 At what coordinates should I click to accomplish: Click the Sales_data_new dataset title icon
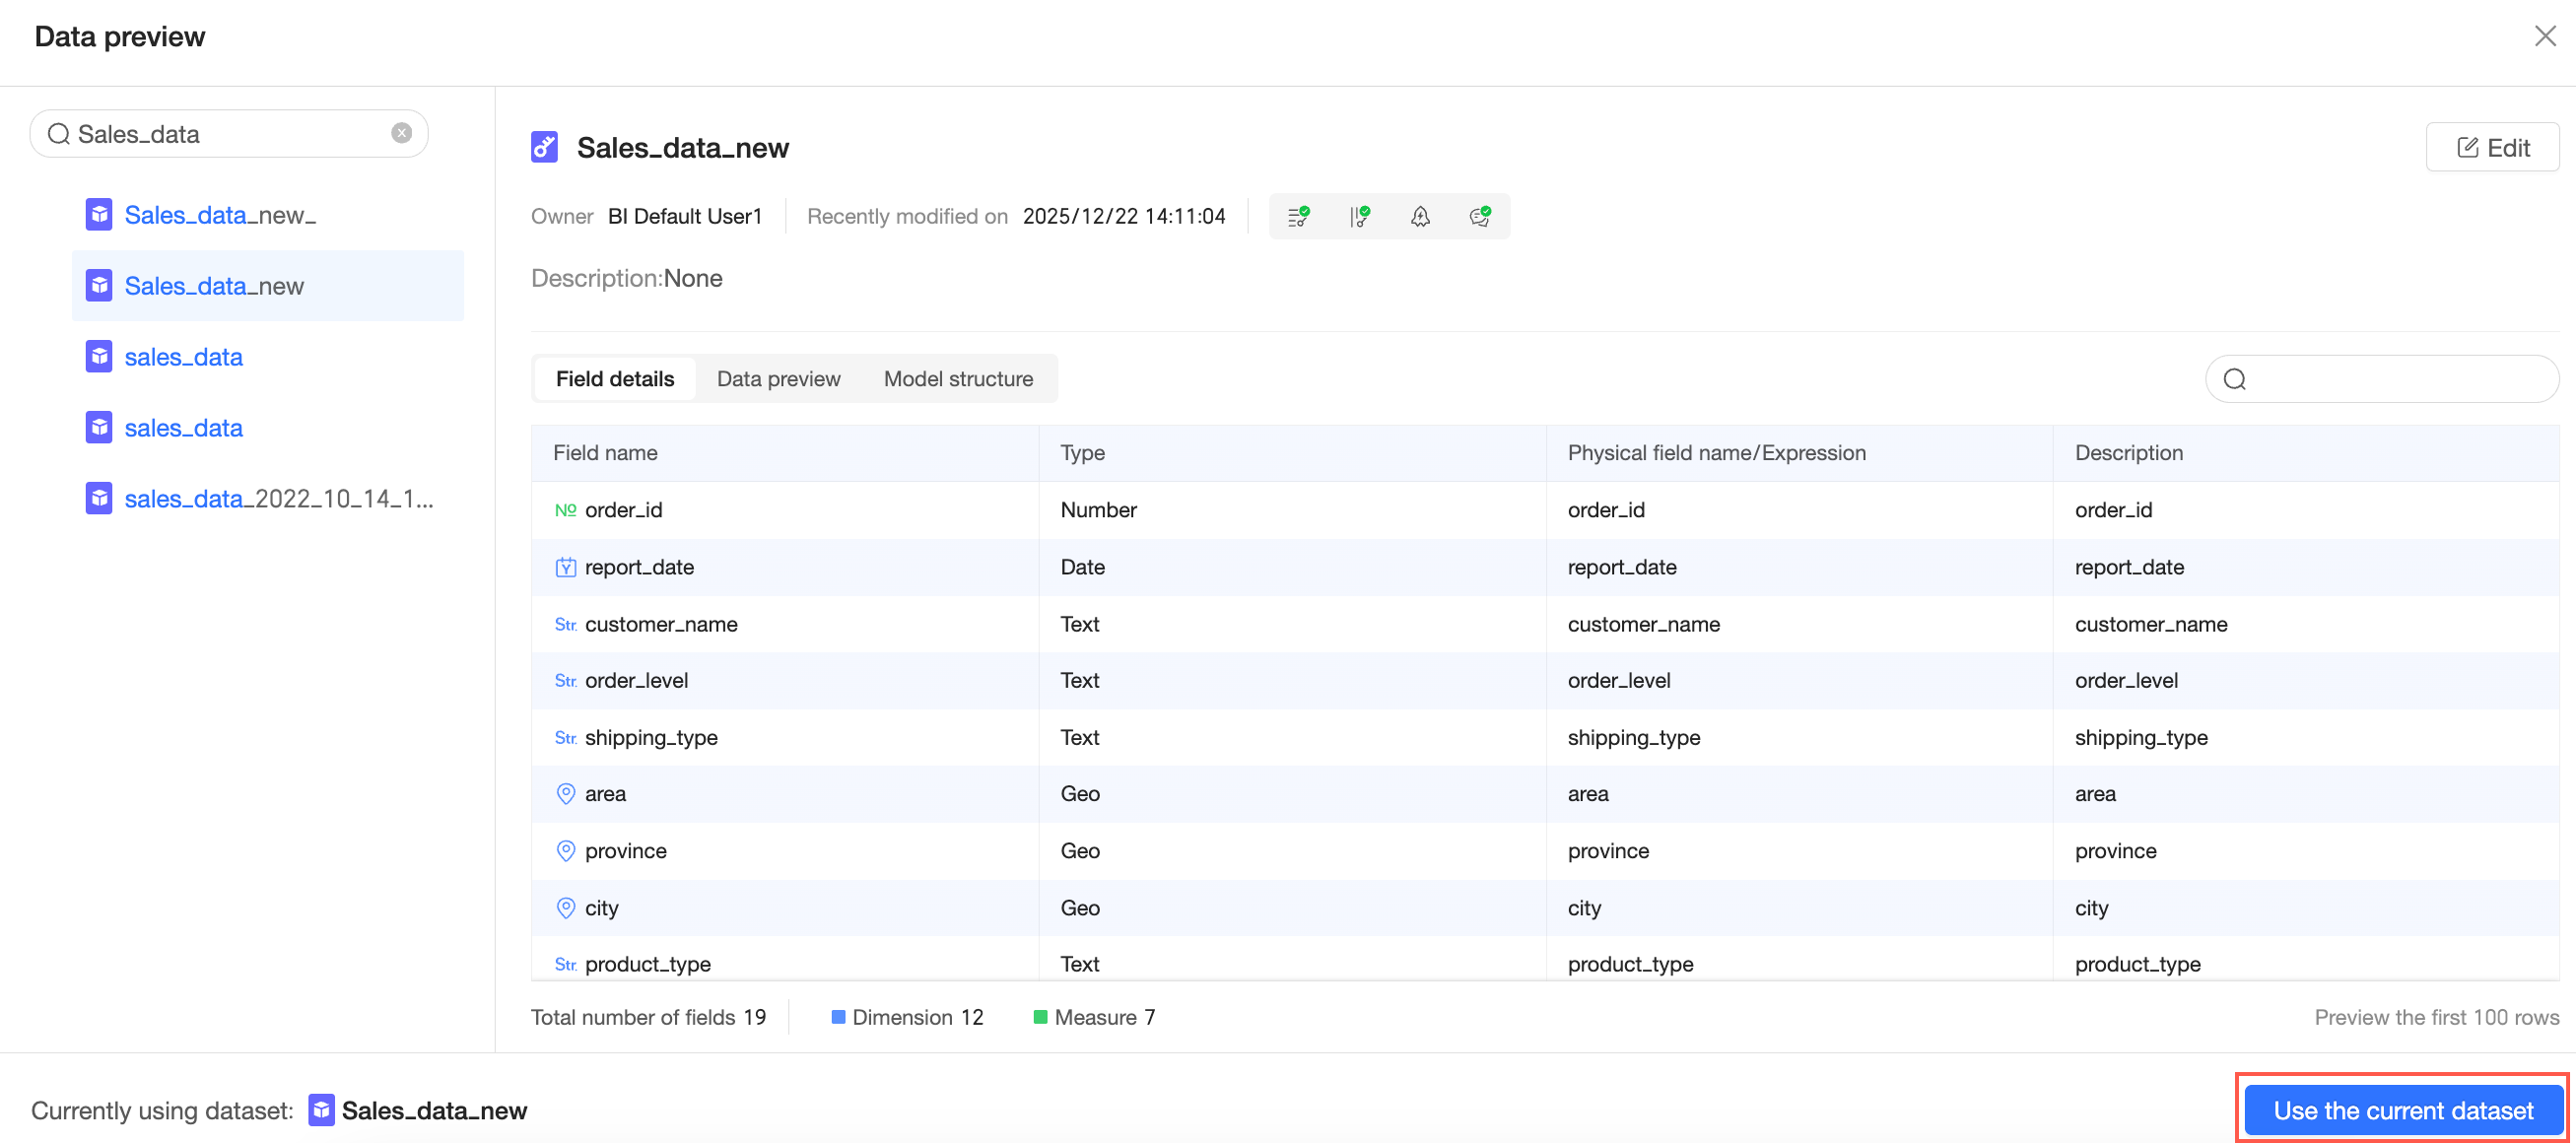click(x=544, y=147)
